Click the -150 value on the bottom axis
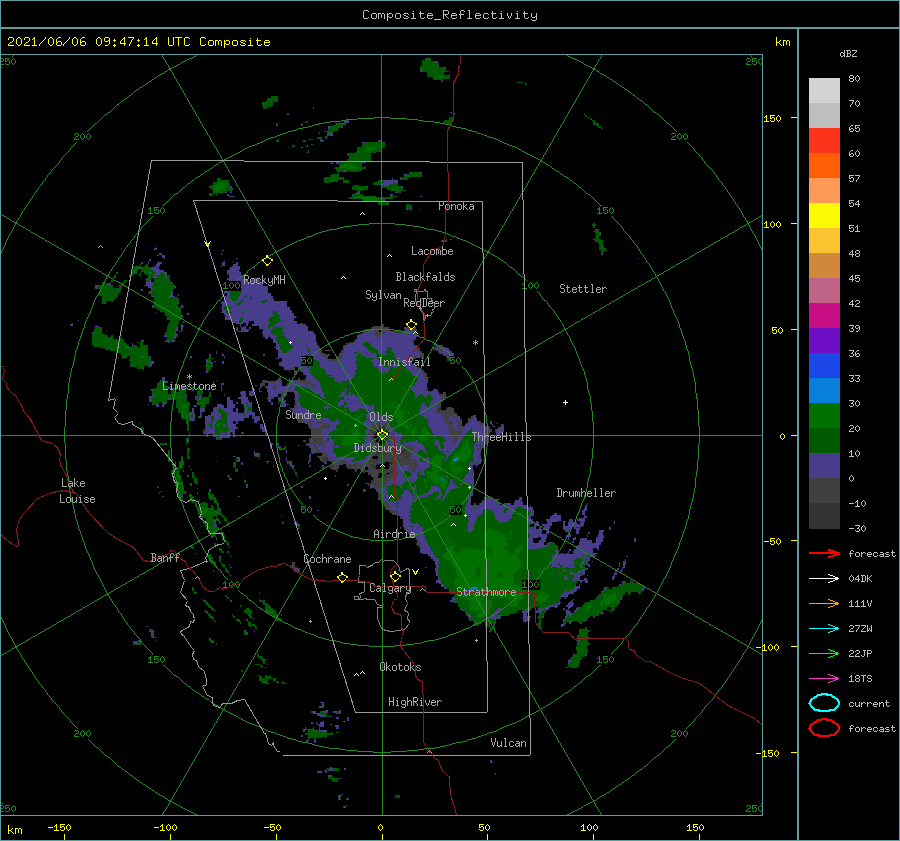 [59, 827]
